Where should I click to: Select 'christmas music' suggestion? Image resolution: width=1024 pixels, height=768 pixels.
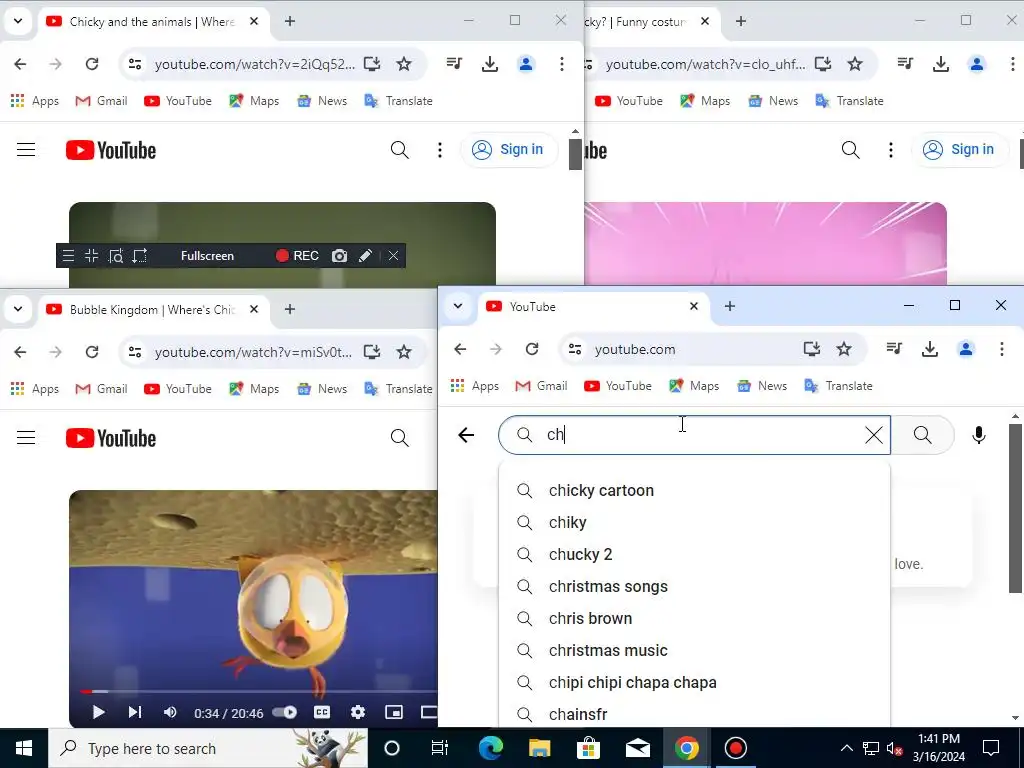click(x=694, y=650)
